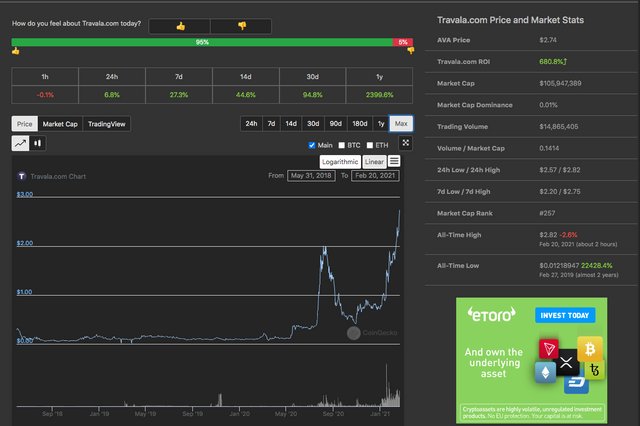Select the line chart icon

(20, 143)
